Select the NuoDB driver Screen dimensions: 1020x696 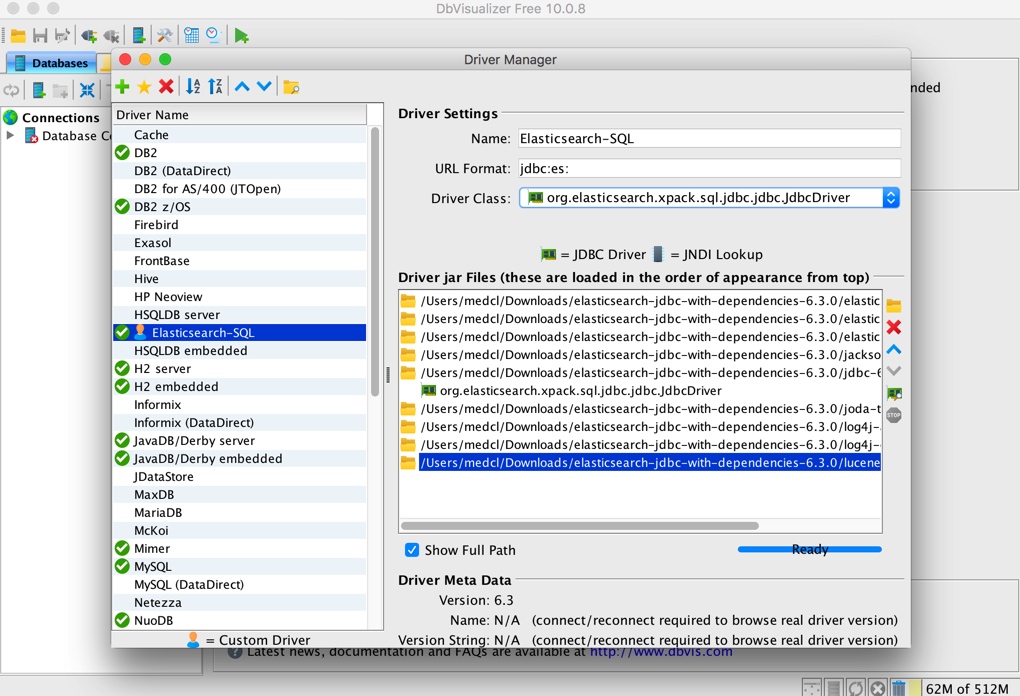pyautogui.click(x=239, y=621)
